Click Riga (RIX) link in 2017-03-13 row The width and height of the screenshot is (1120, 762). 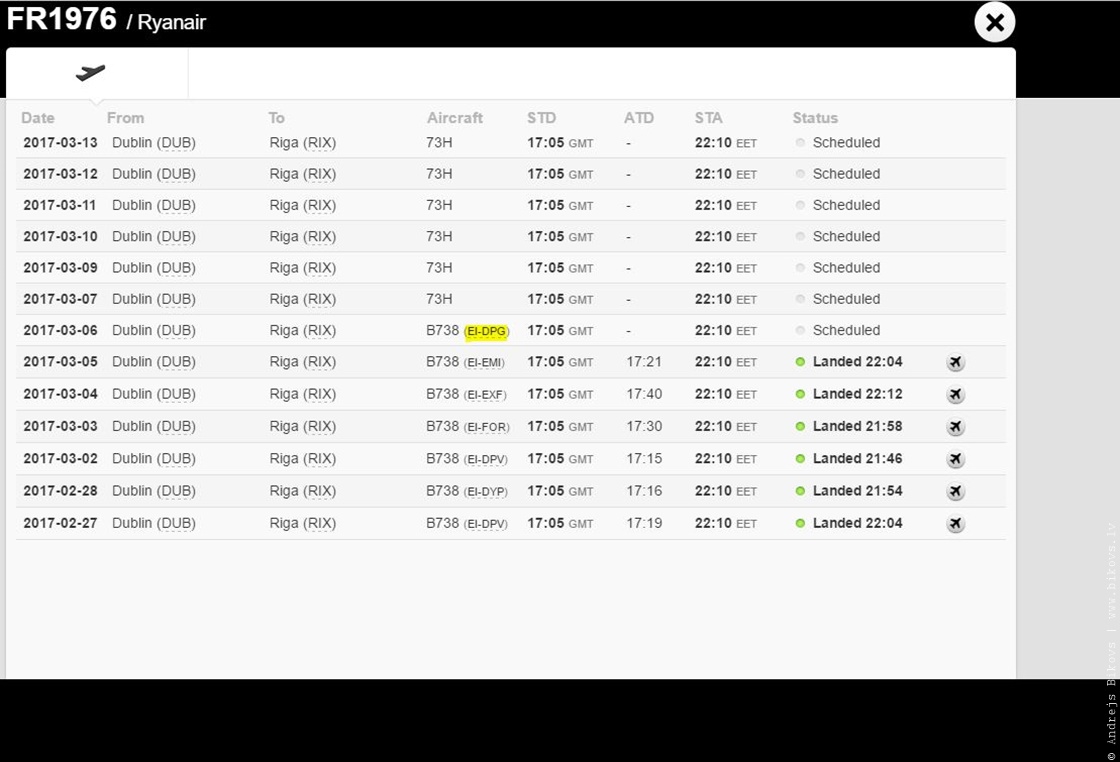pyautogui.click(x=302, y=143)
